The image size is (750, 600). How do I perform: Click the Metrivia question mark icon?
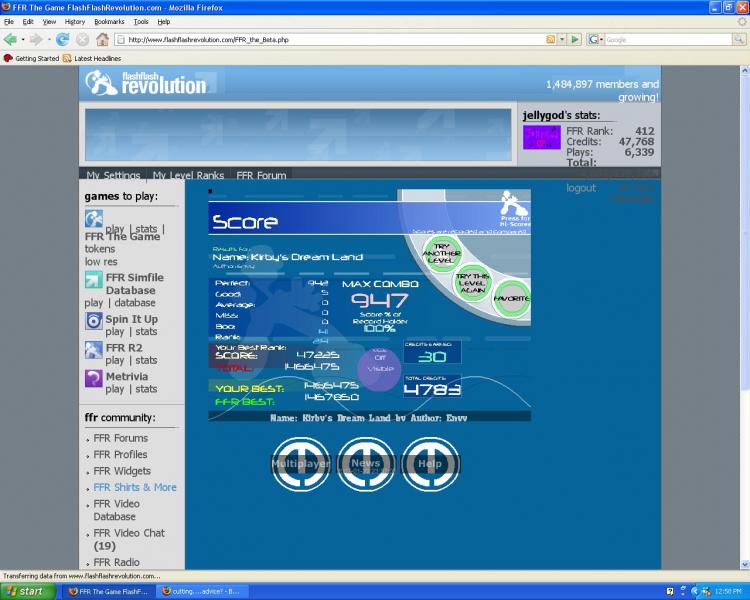(93, 379)
